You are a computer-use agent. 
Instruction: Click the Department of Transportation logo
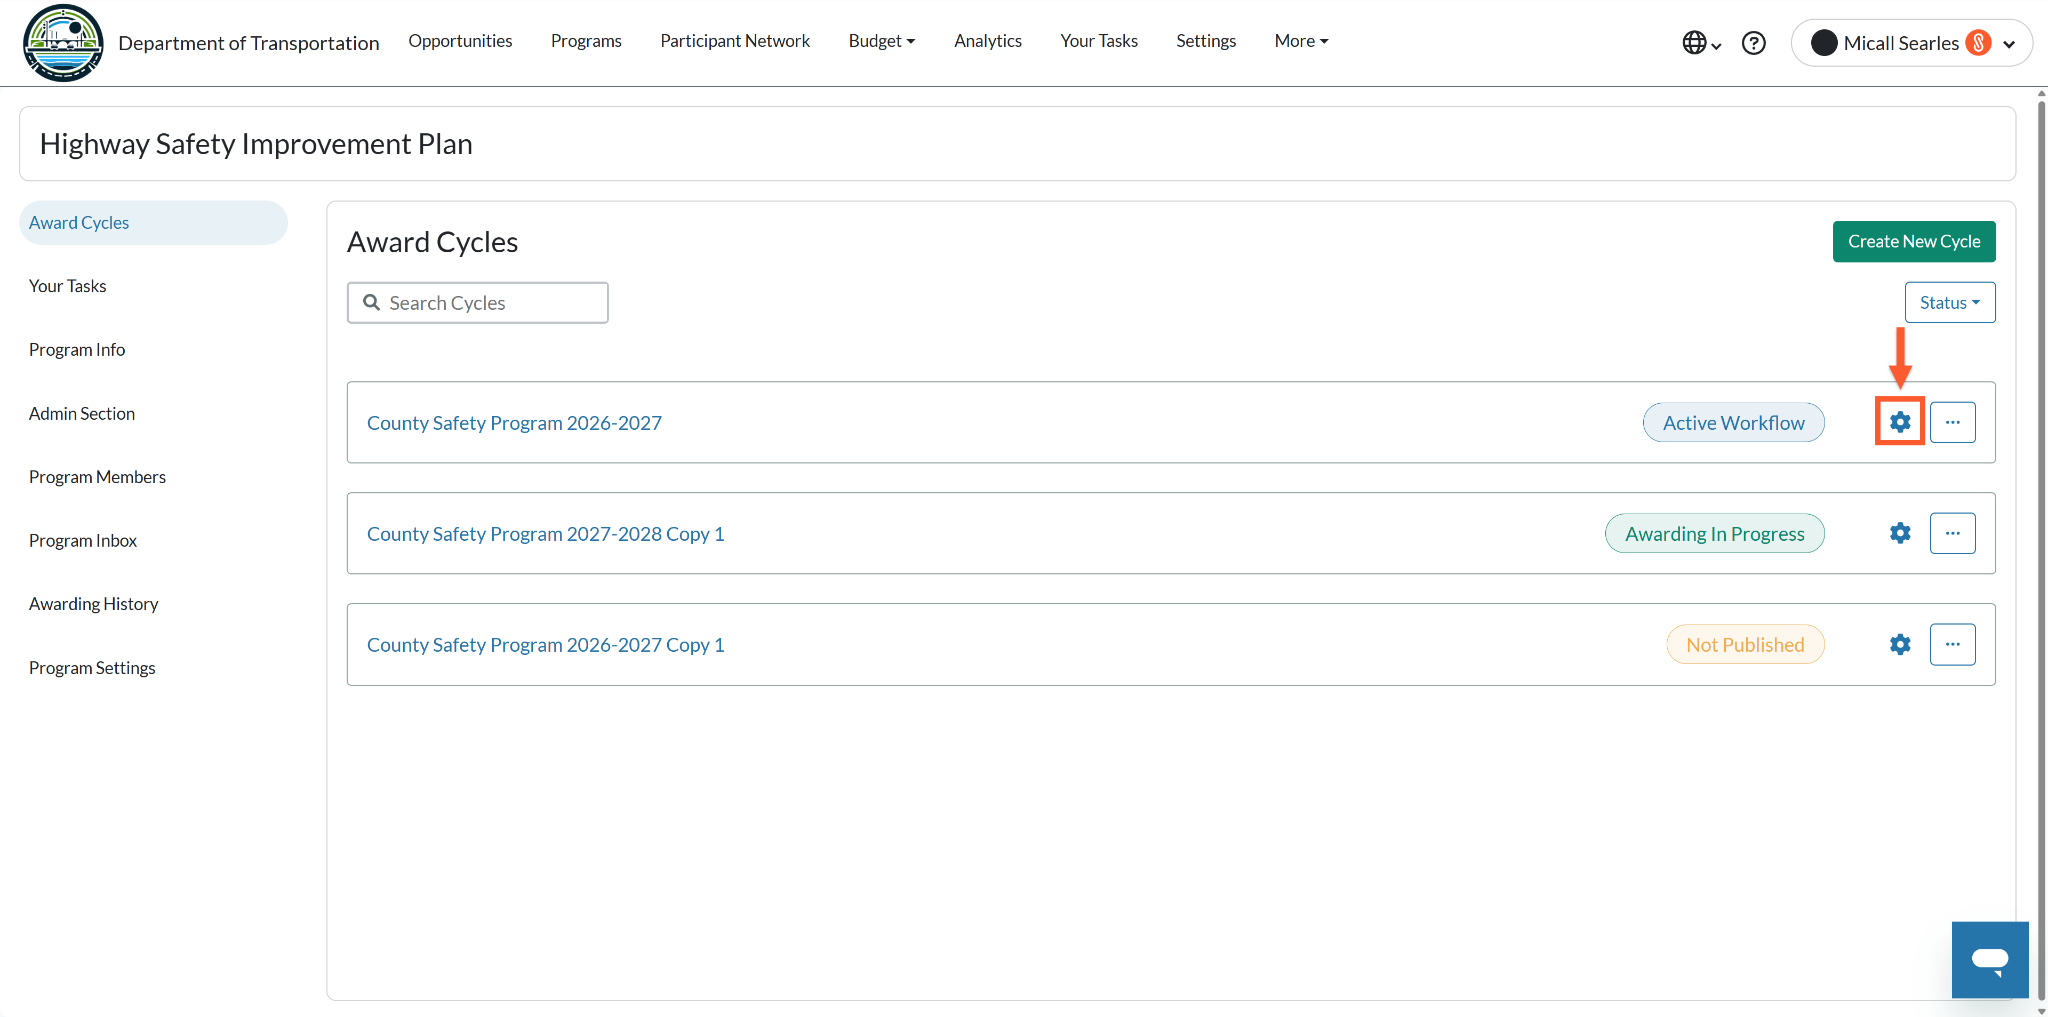click(x=63, y=43)
